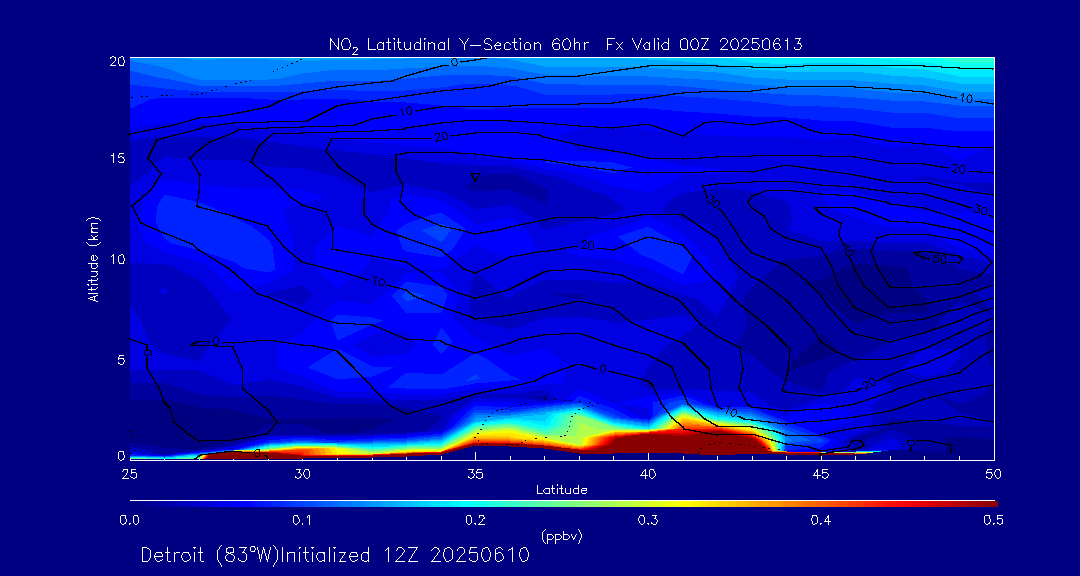Click the colorbar scale label 0.5
The image size is (1080, 576).
(993, 521)
